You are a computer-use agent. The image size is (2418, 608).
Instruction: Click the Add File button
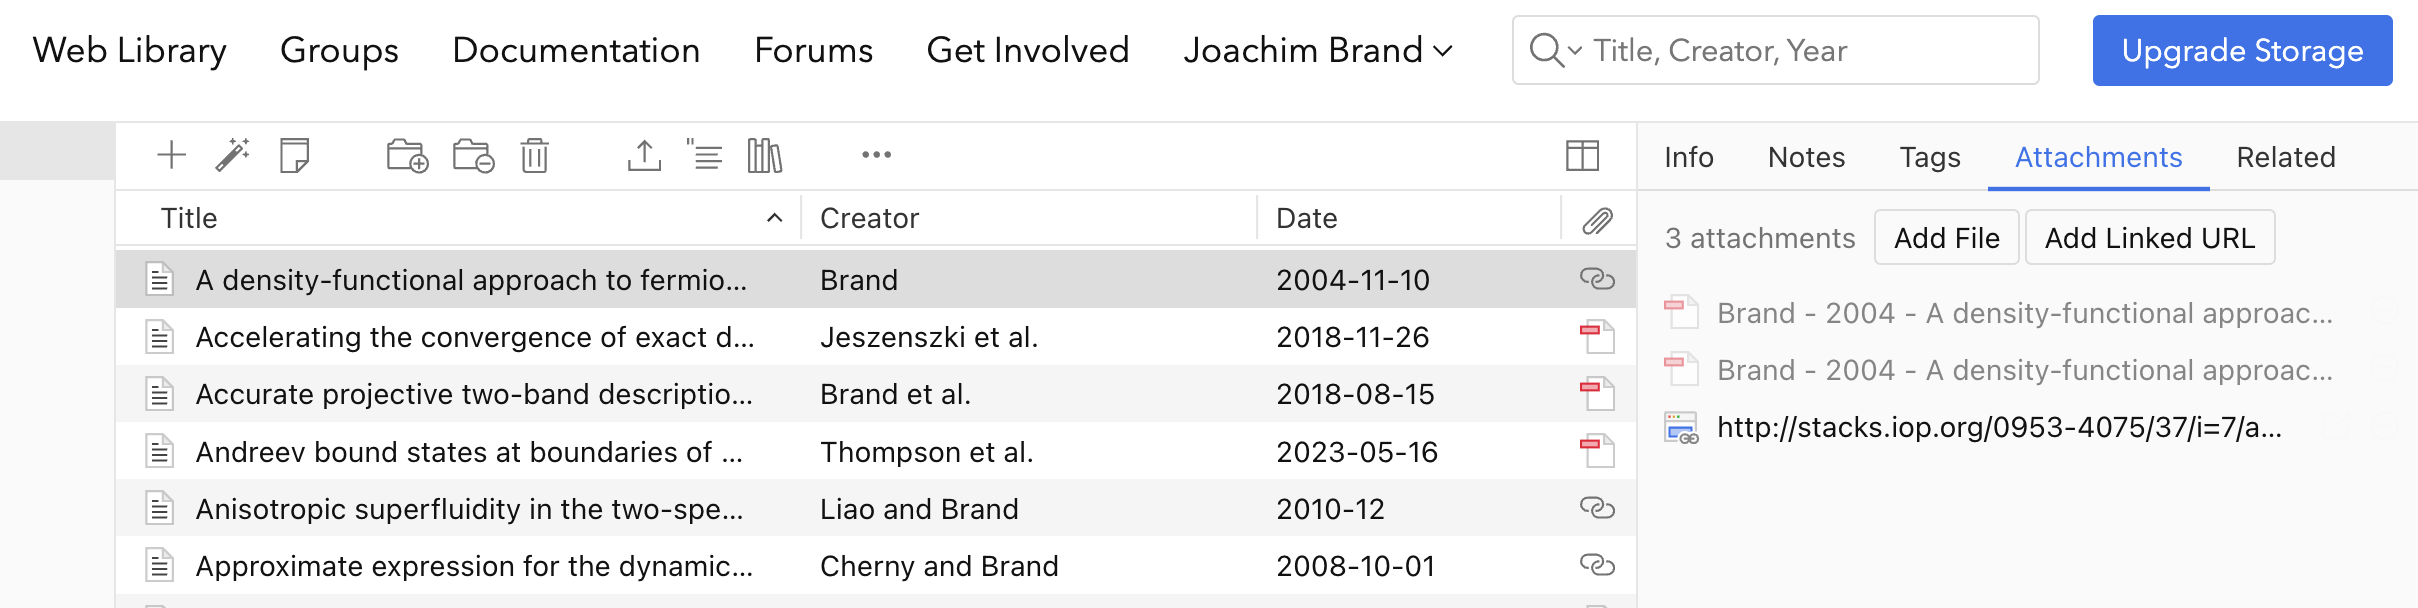point(1946,238)
